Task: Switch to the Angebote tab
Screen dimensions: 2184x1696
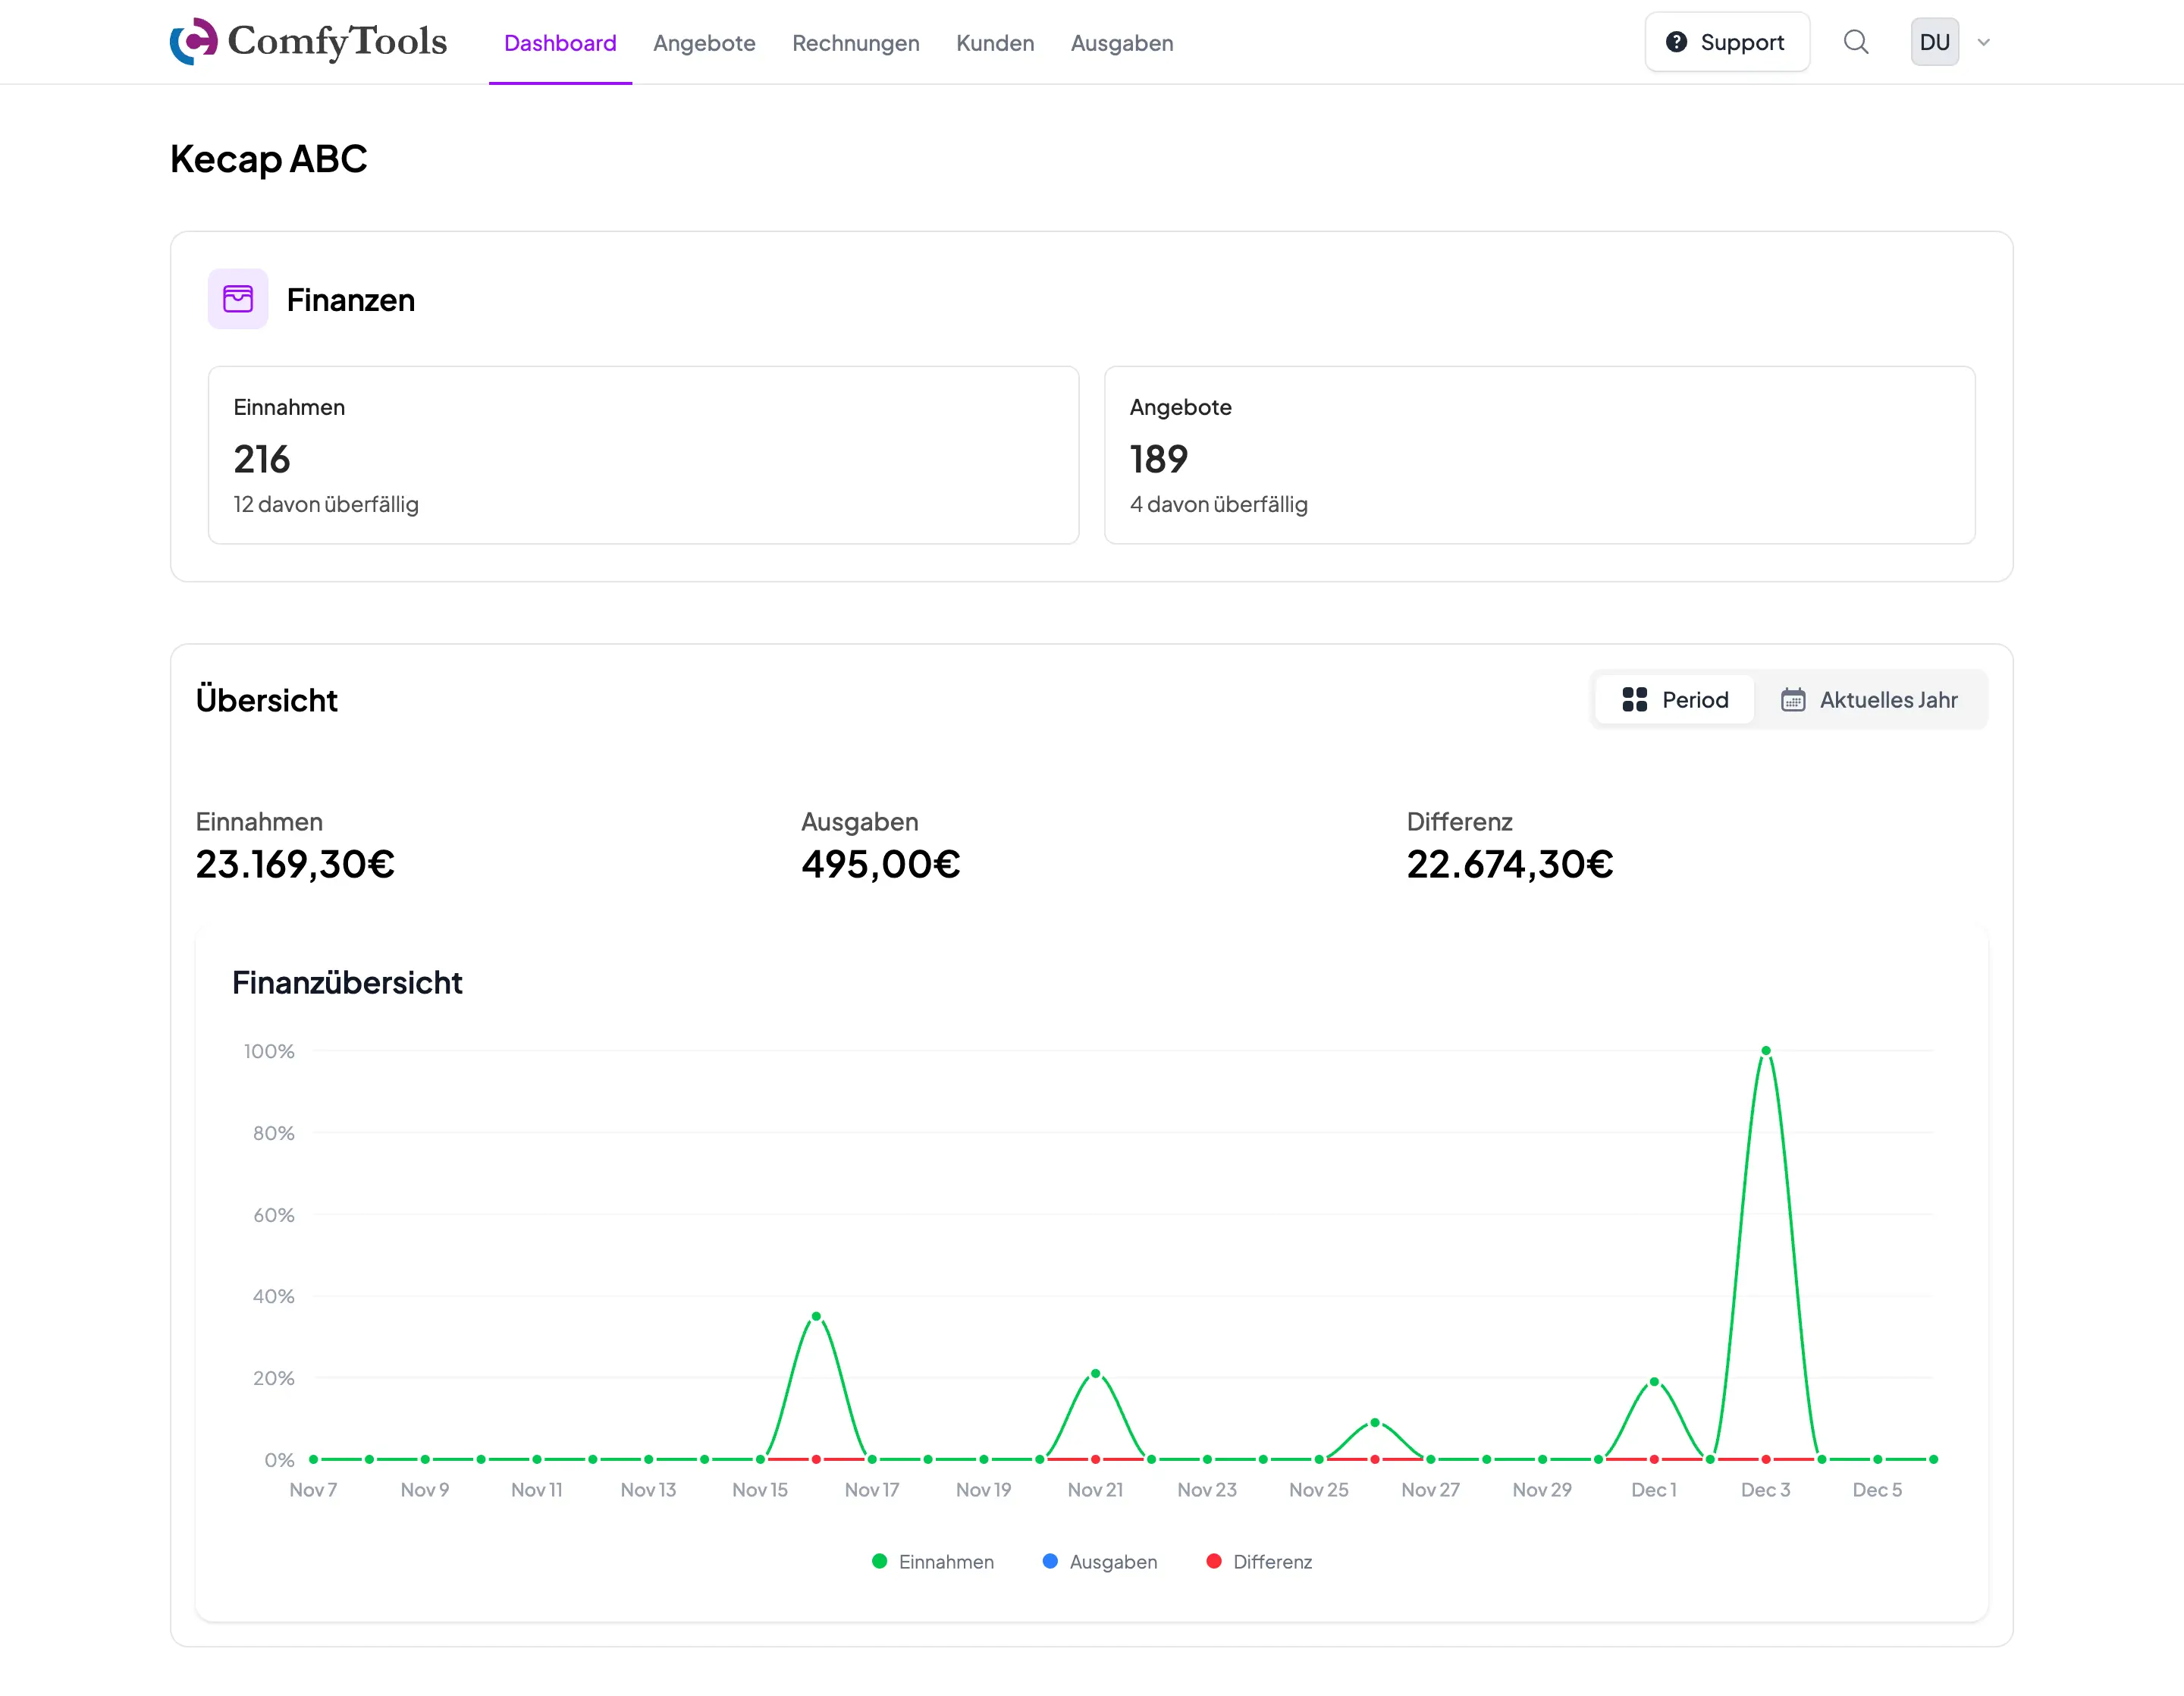Action: pyautogui.click(x=704, y=43)
